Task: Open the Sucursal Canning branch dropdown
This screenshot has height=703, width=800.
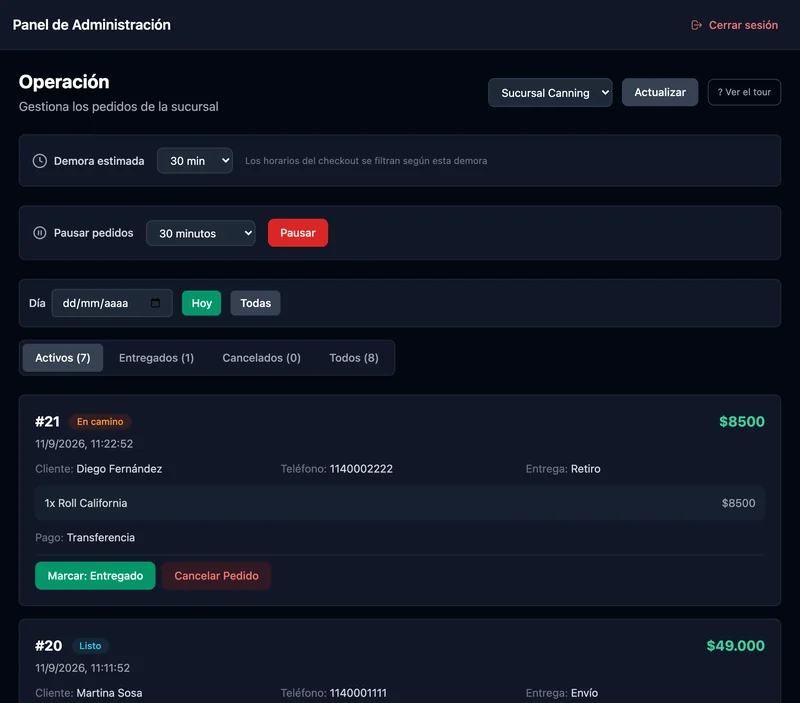Action: click(x=550, y=93)
